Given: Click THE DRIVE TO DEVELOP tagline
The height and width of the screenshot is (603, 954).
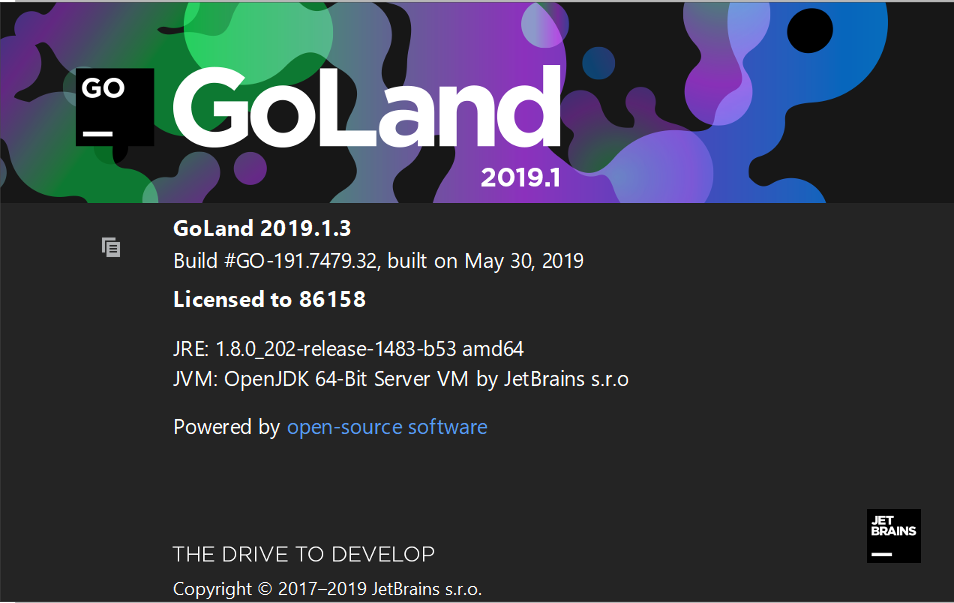Looking at the screenshot, I should (x=304, y=554).
